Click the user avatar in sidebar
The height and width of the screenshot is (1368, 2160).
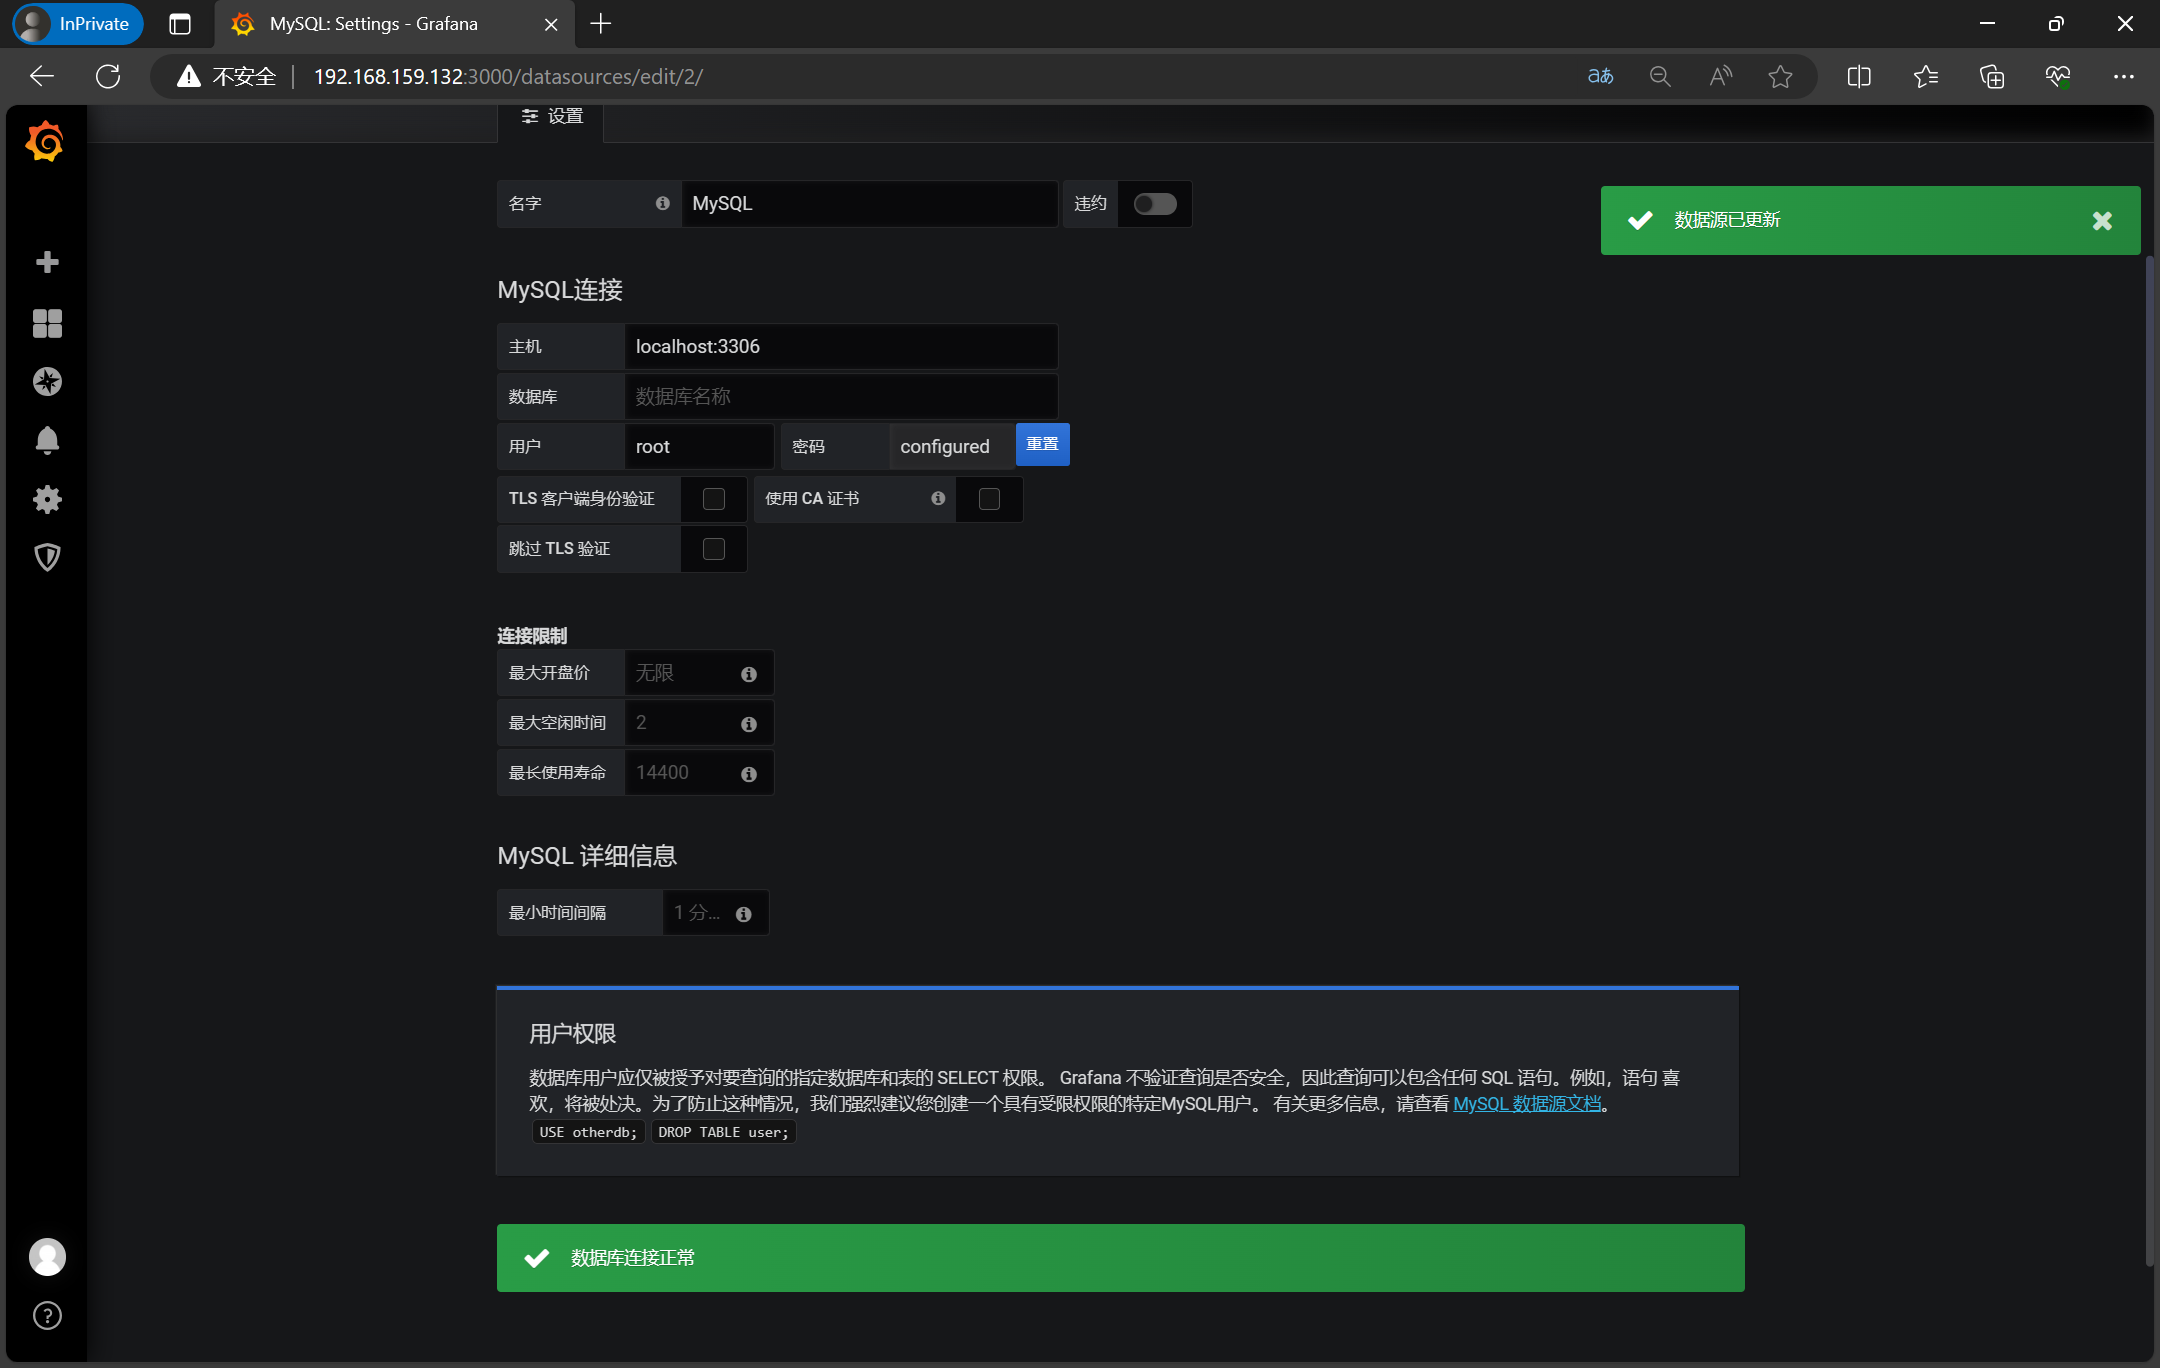[47, 1257]
